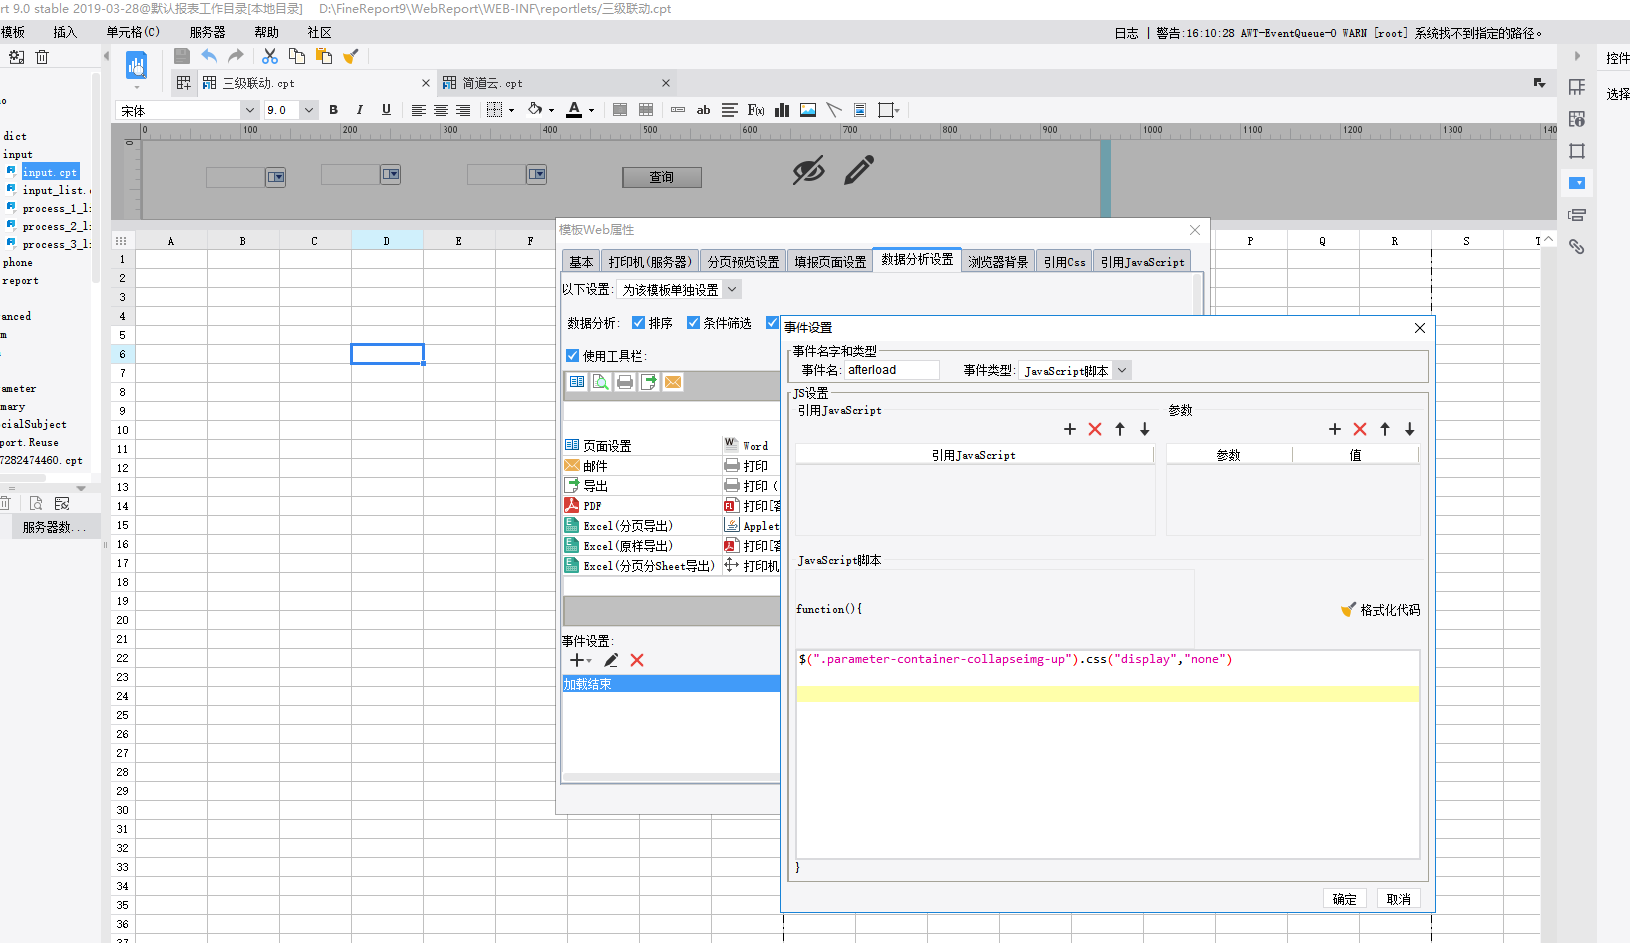Click the bold formatting icon
Screen dimensions: 1630x943
pyautogui.click(x=333, y=110)
